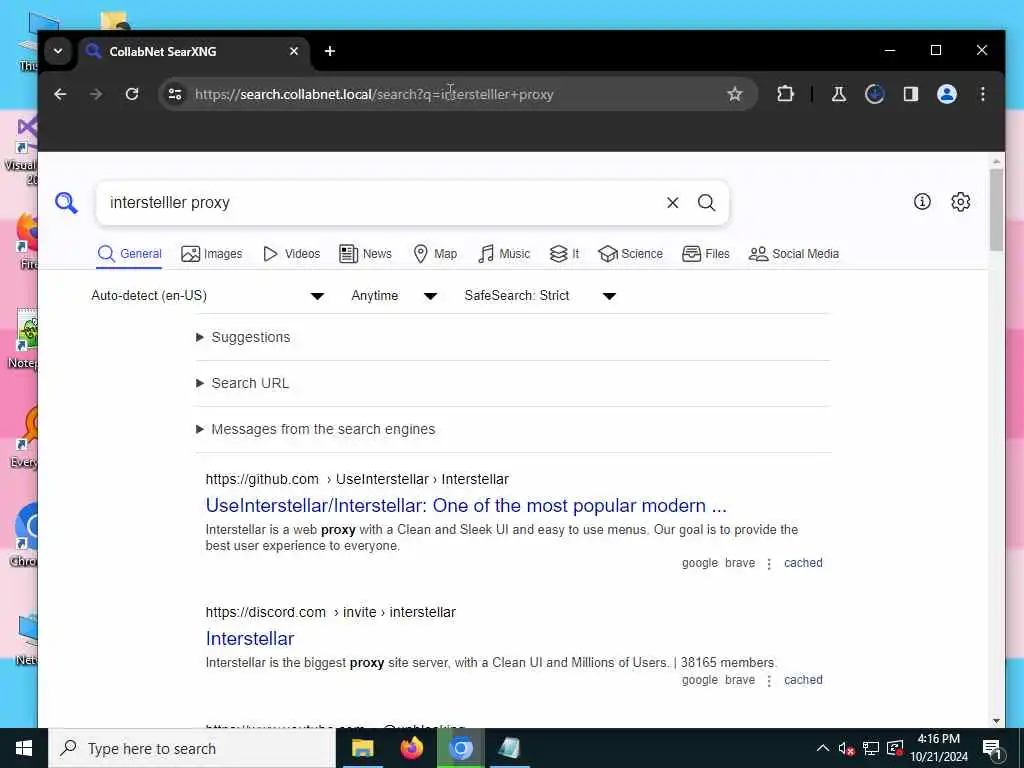Switch to the Videos tab
This screenshot has height=768, width=1024.
click(x=291, y=254)
